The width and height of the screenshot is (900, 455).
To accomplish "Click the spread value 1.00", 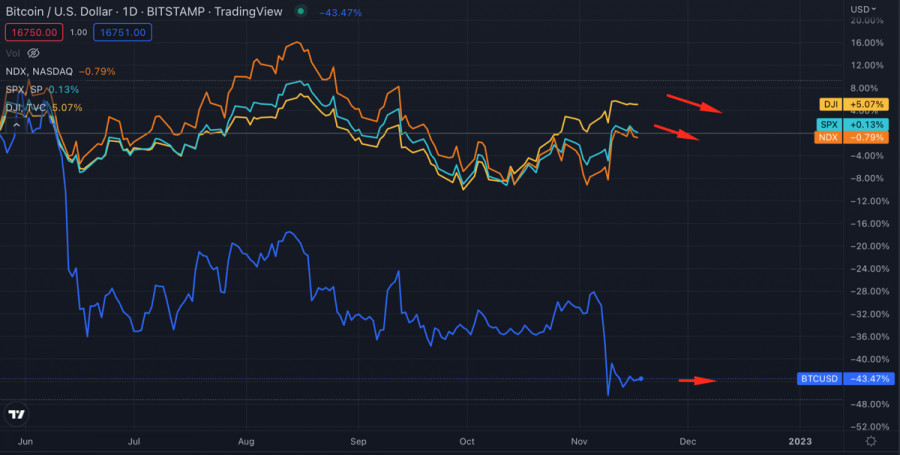I will 79,33.
